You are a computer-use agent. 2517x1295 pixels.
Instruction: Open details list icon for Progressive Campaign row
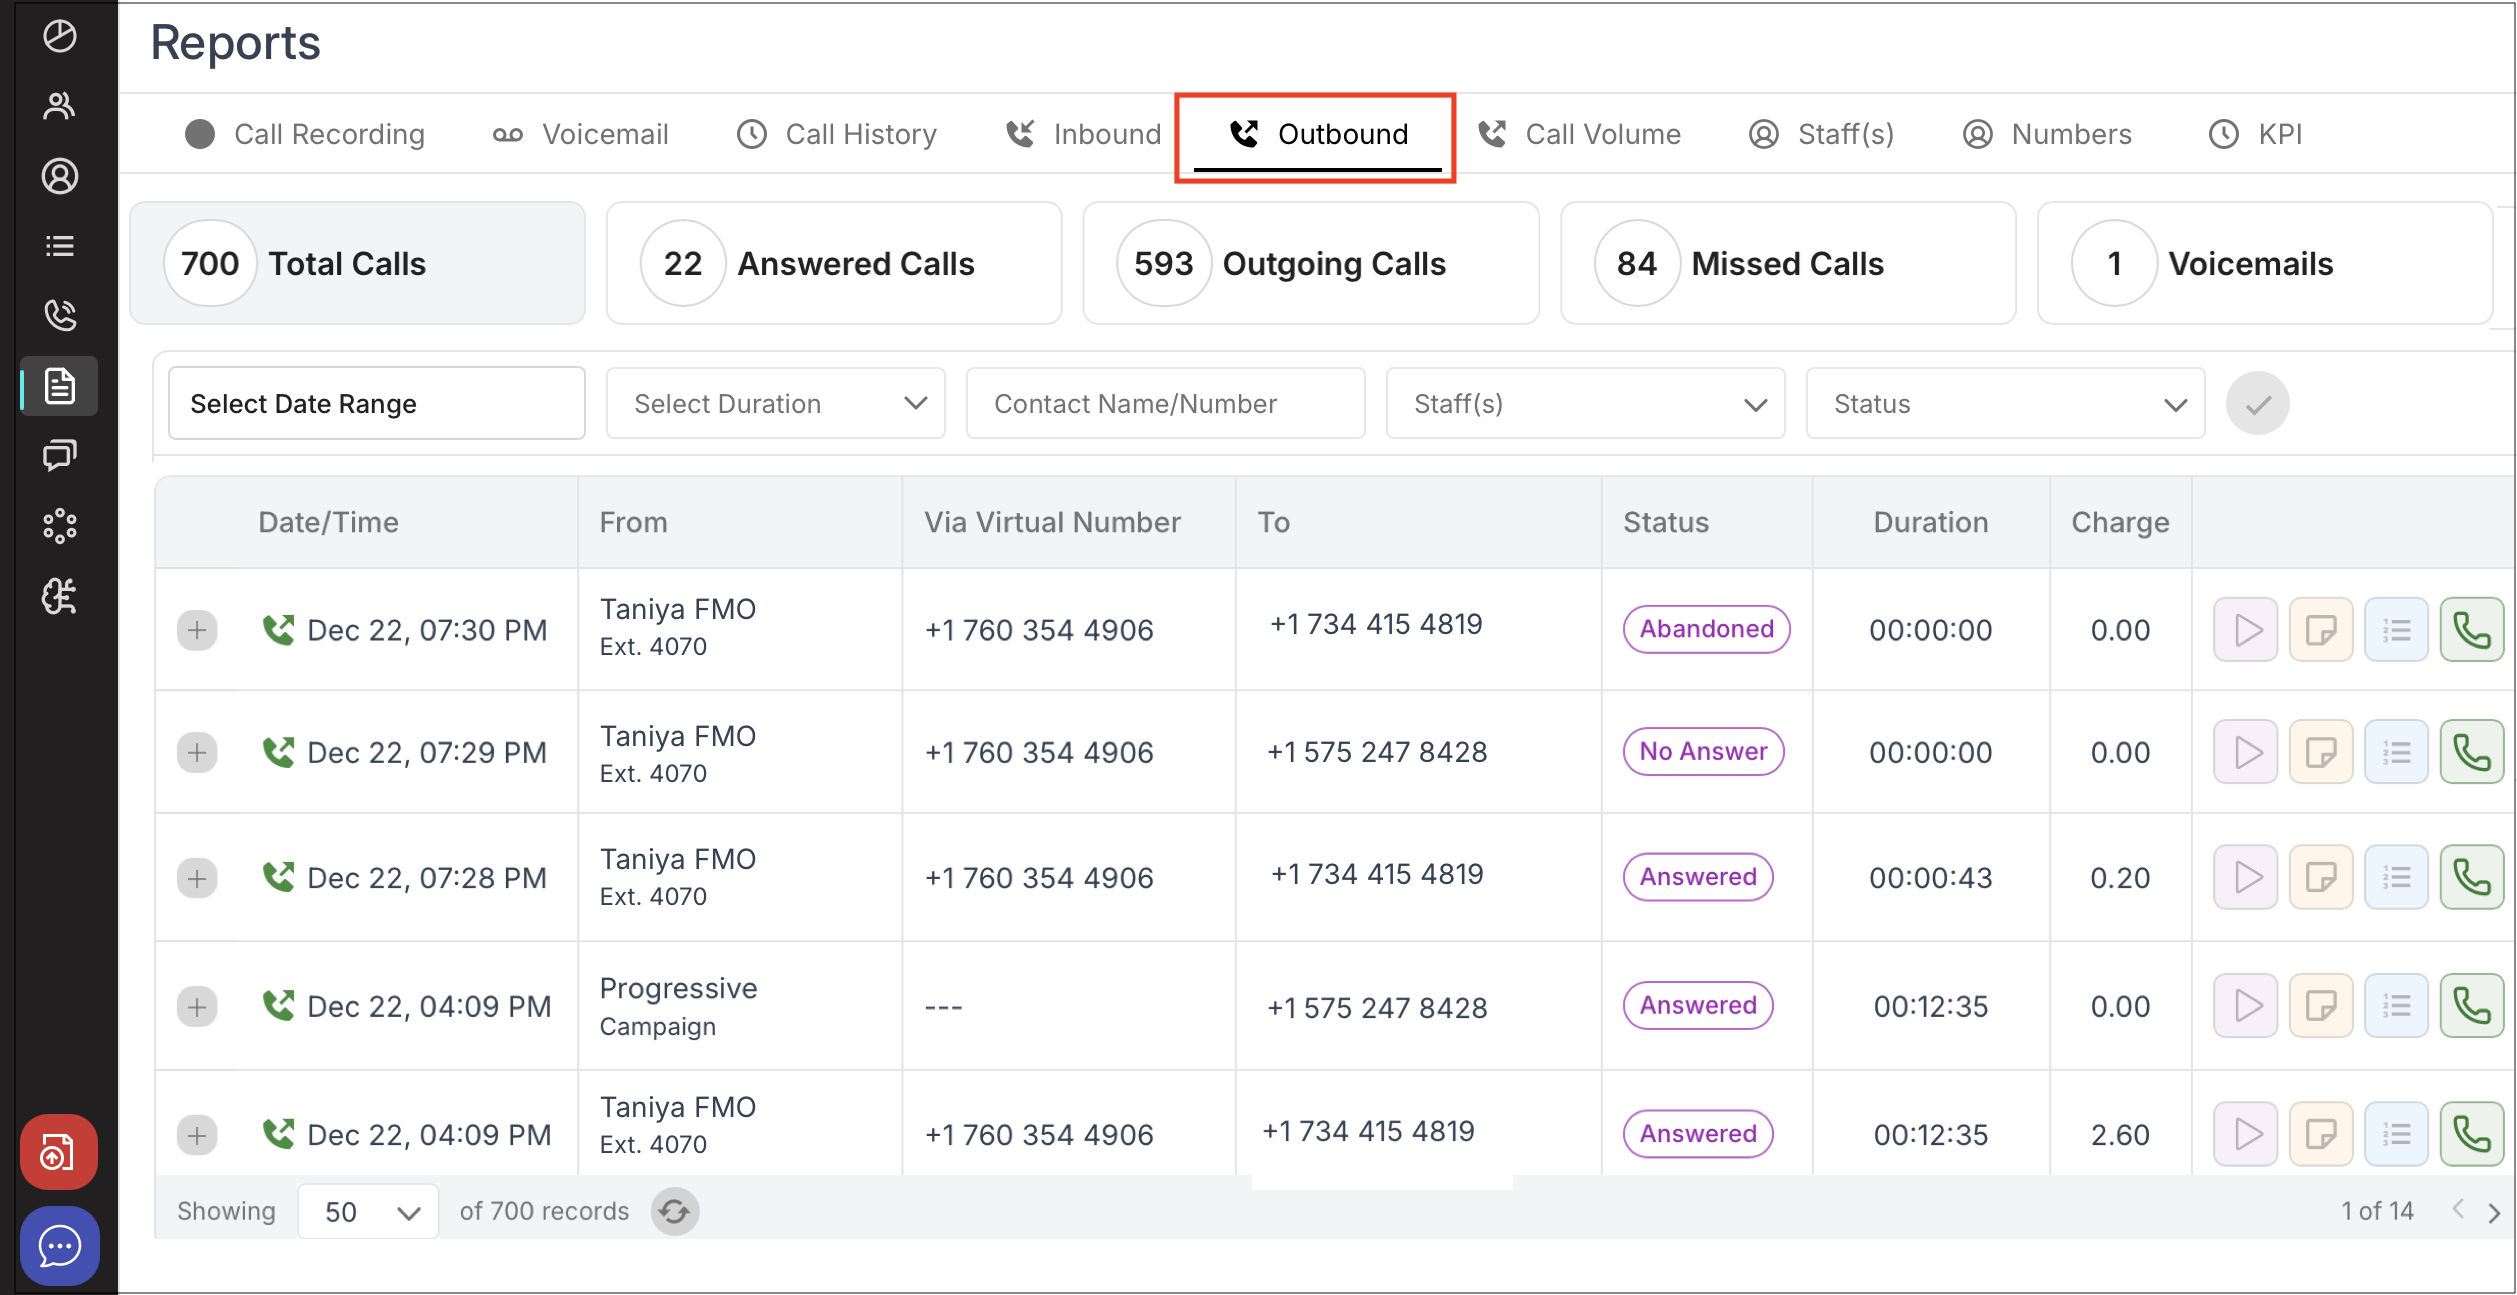pos(2395,1006)
